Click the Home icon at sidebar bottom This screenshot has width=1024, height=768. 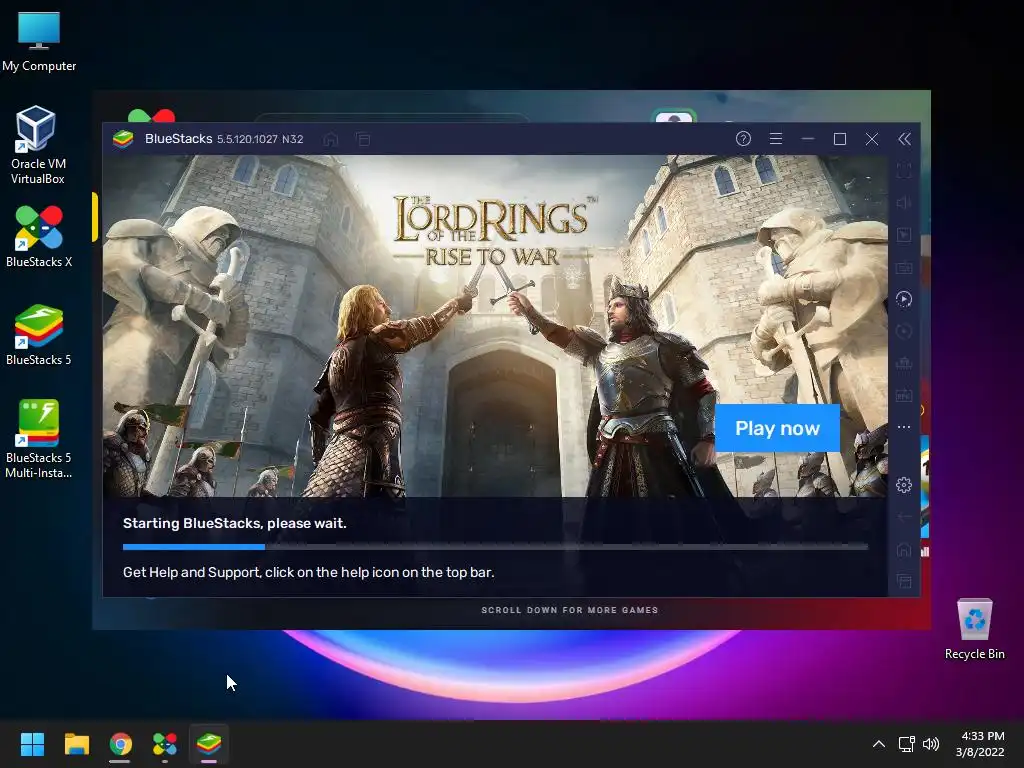point(904,549)
